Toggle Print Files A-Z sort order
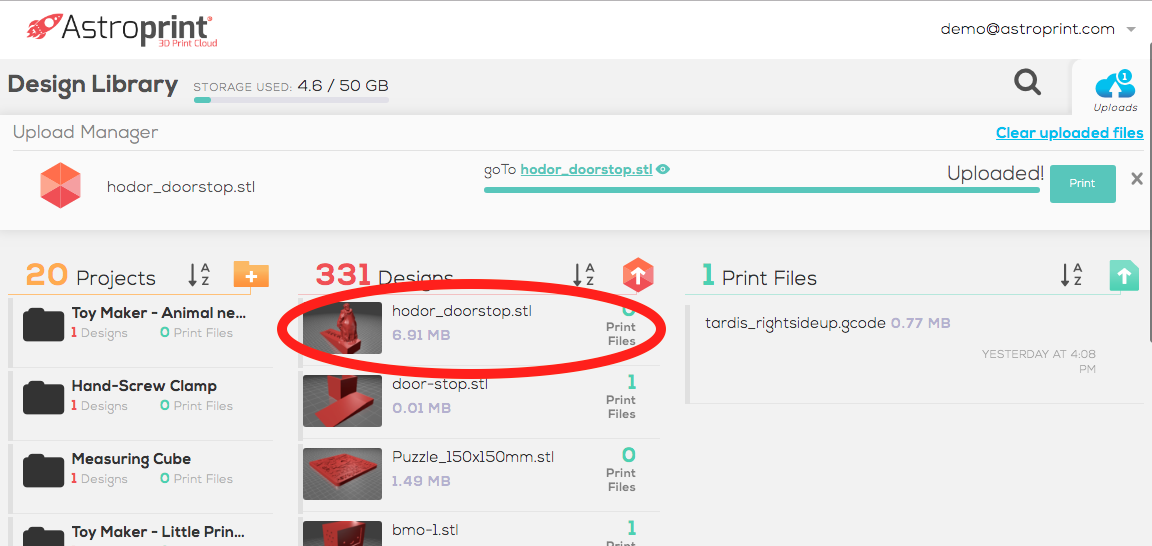The height and width of the screenshot is (546, 1152). (x=1071, y=275)
